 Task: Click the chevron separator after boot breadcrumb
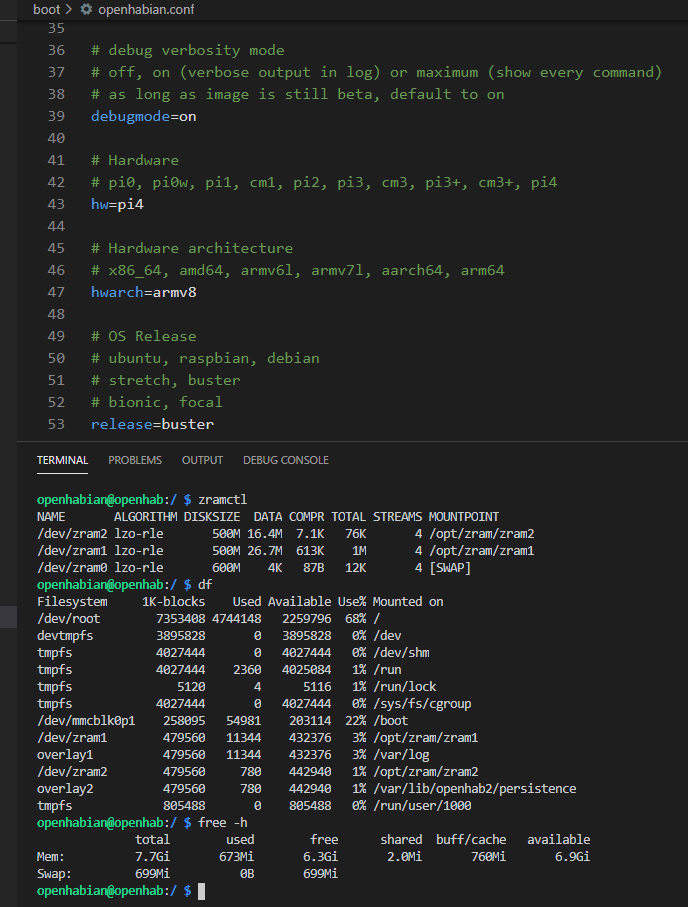click(x=69, y=9)
